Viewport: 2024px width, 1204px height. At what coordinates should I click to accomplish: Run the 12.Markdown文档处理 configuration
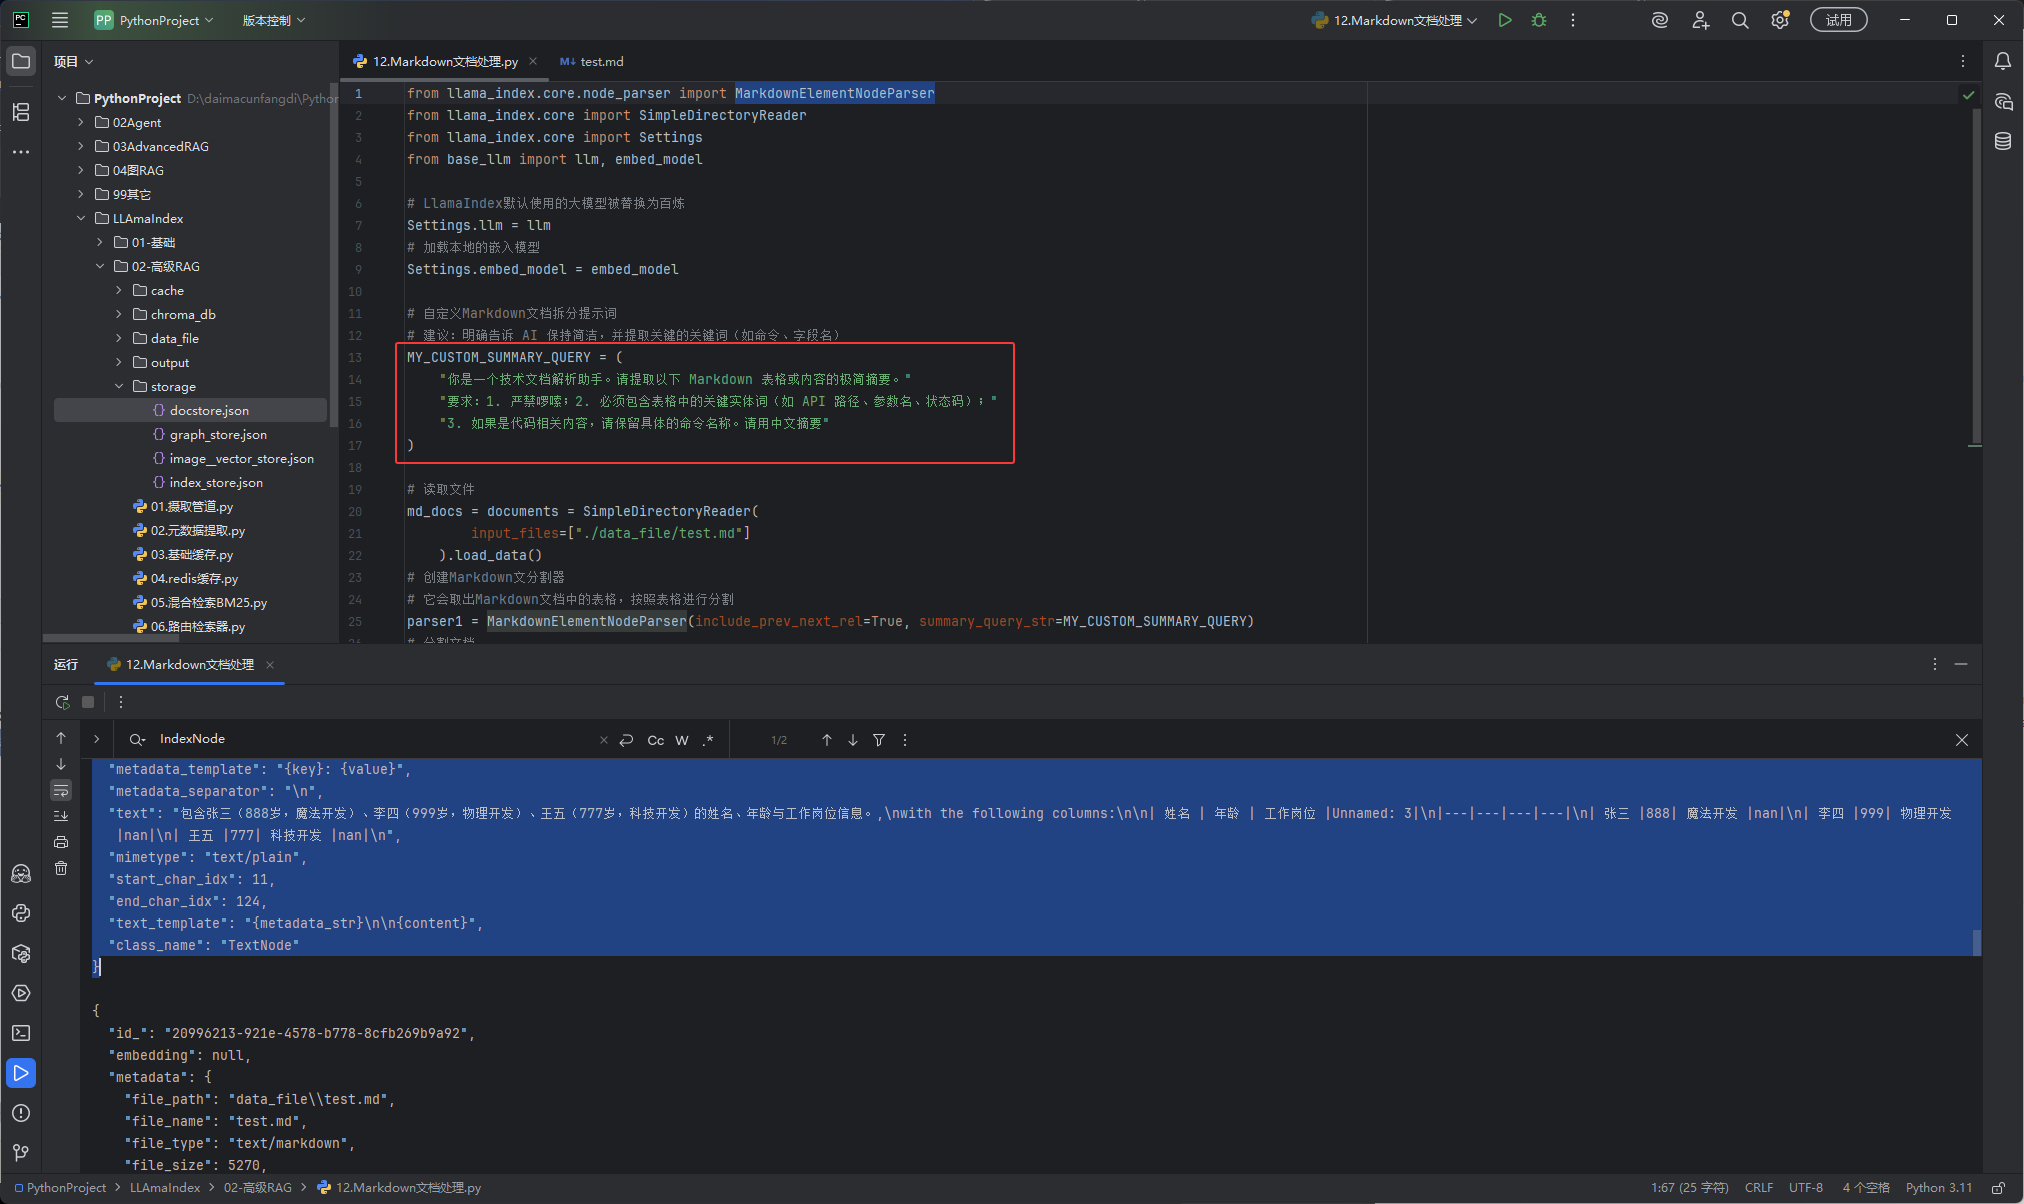tap(1505, 20)
